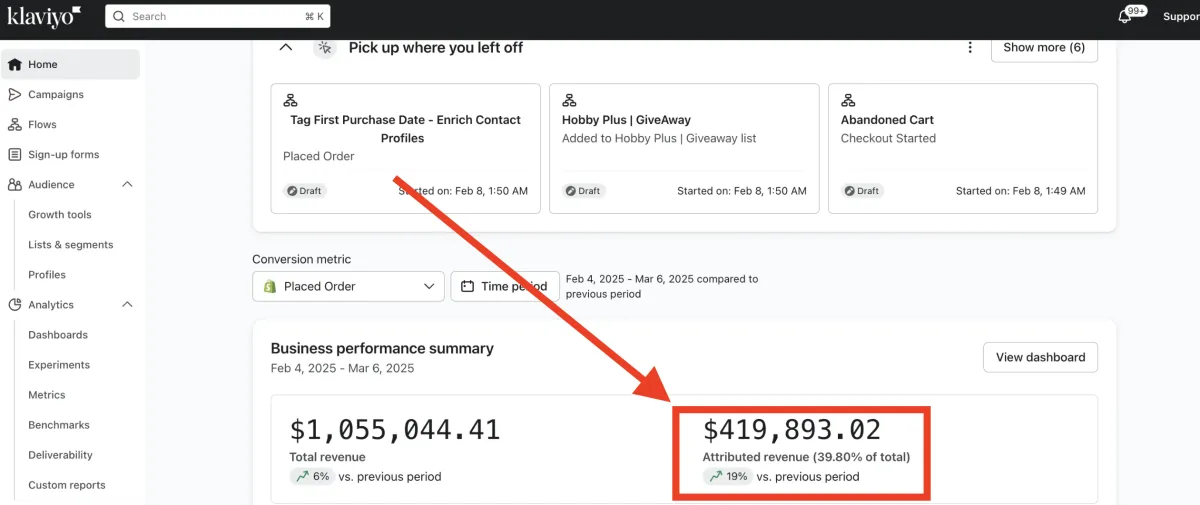This screenshot has height=505, width=1200.
Task: Open the Placed Order conversion metric dropdown
Action: (348, 287)
